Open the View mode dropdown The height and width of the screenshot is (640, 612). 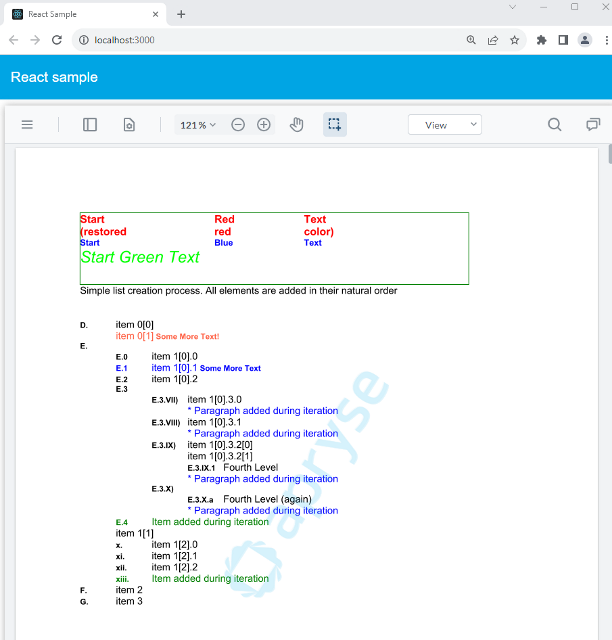(x=445, y=125)
